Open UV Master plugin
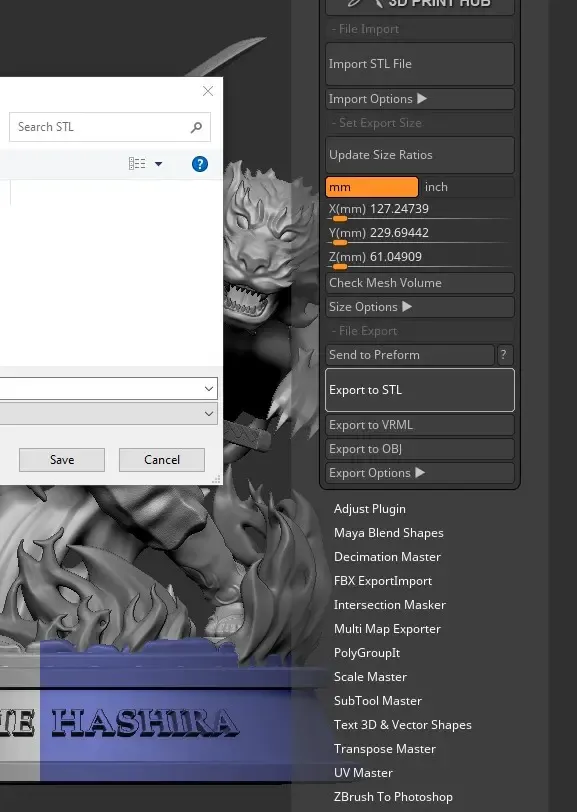 tap(363, 773)
